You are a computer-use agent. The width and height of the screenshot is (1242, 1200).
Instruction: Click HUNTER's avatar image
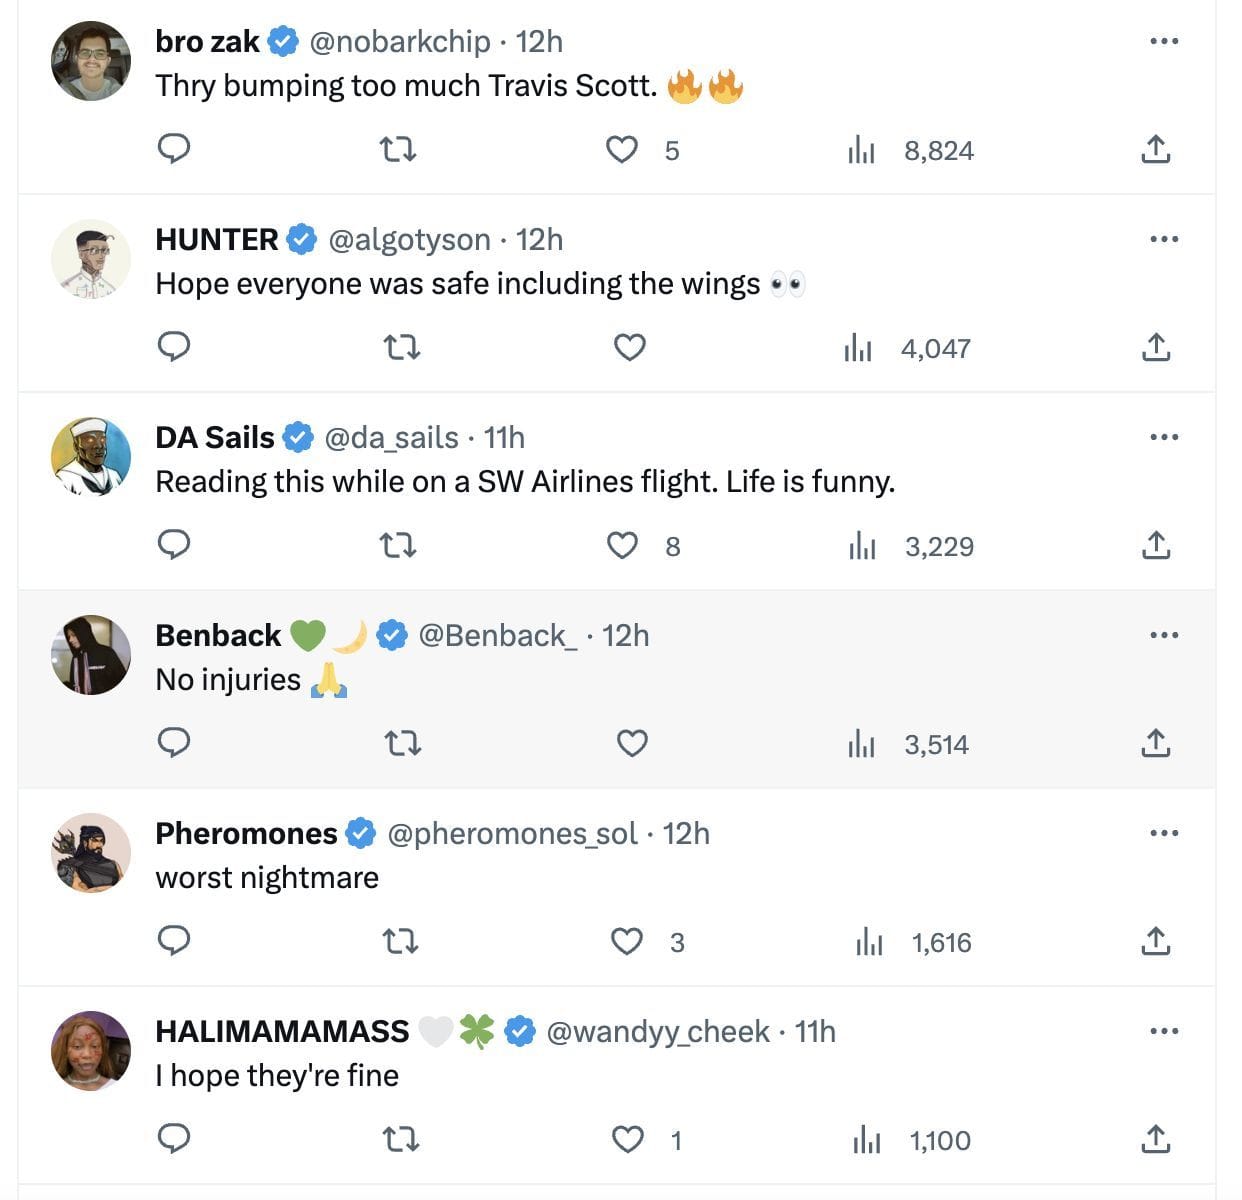click(91, 259)
